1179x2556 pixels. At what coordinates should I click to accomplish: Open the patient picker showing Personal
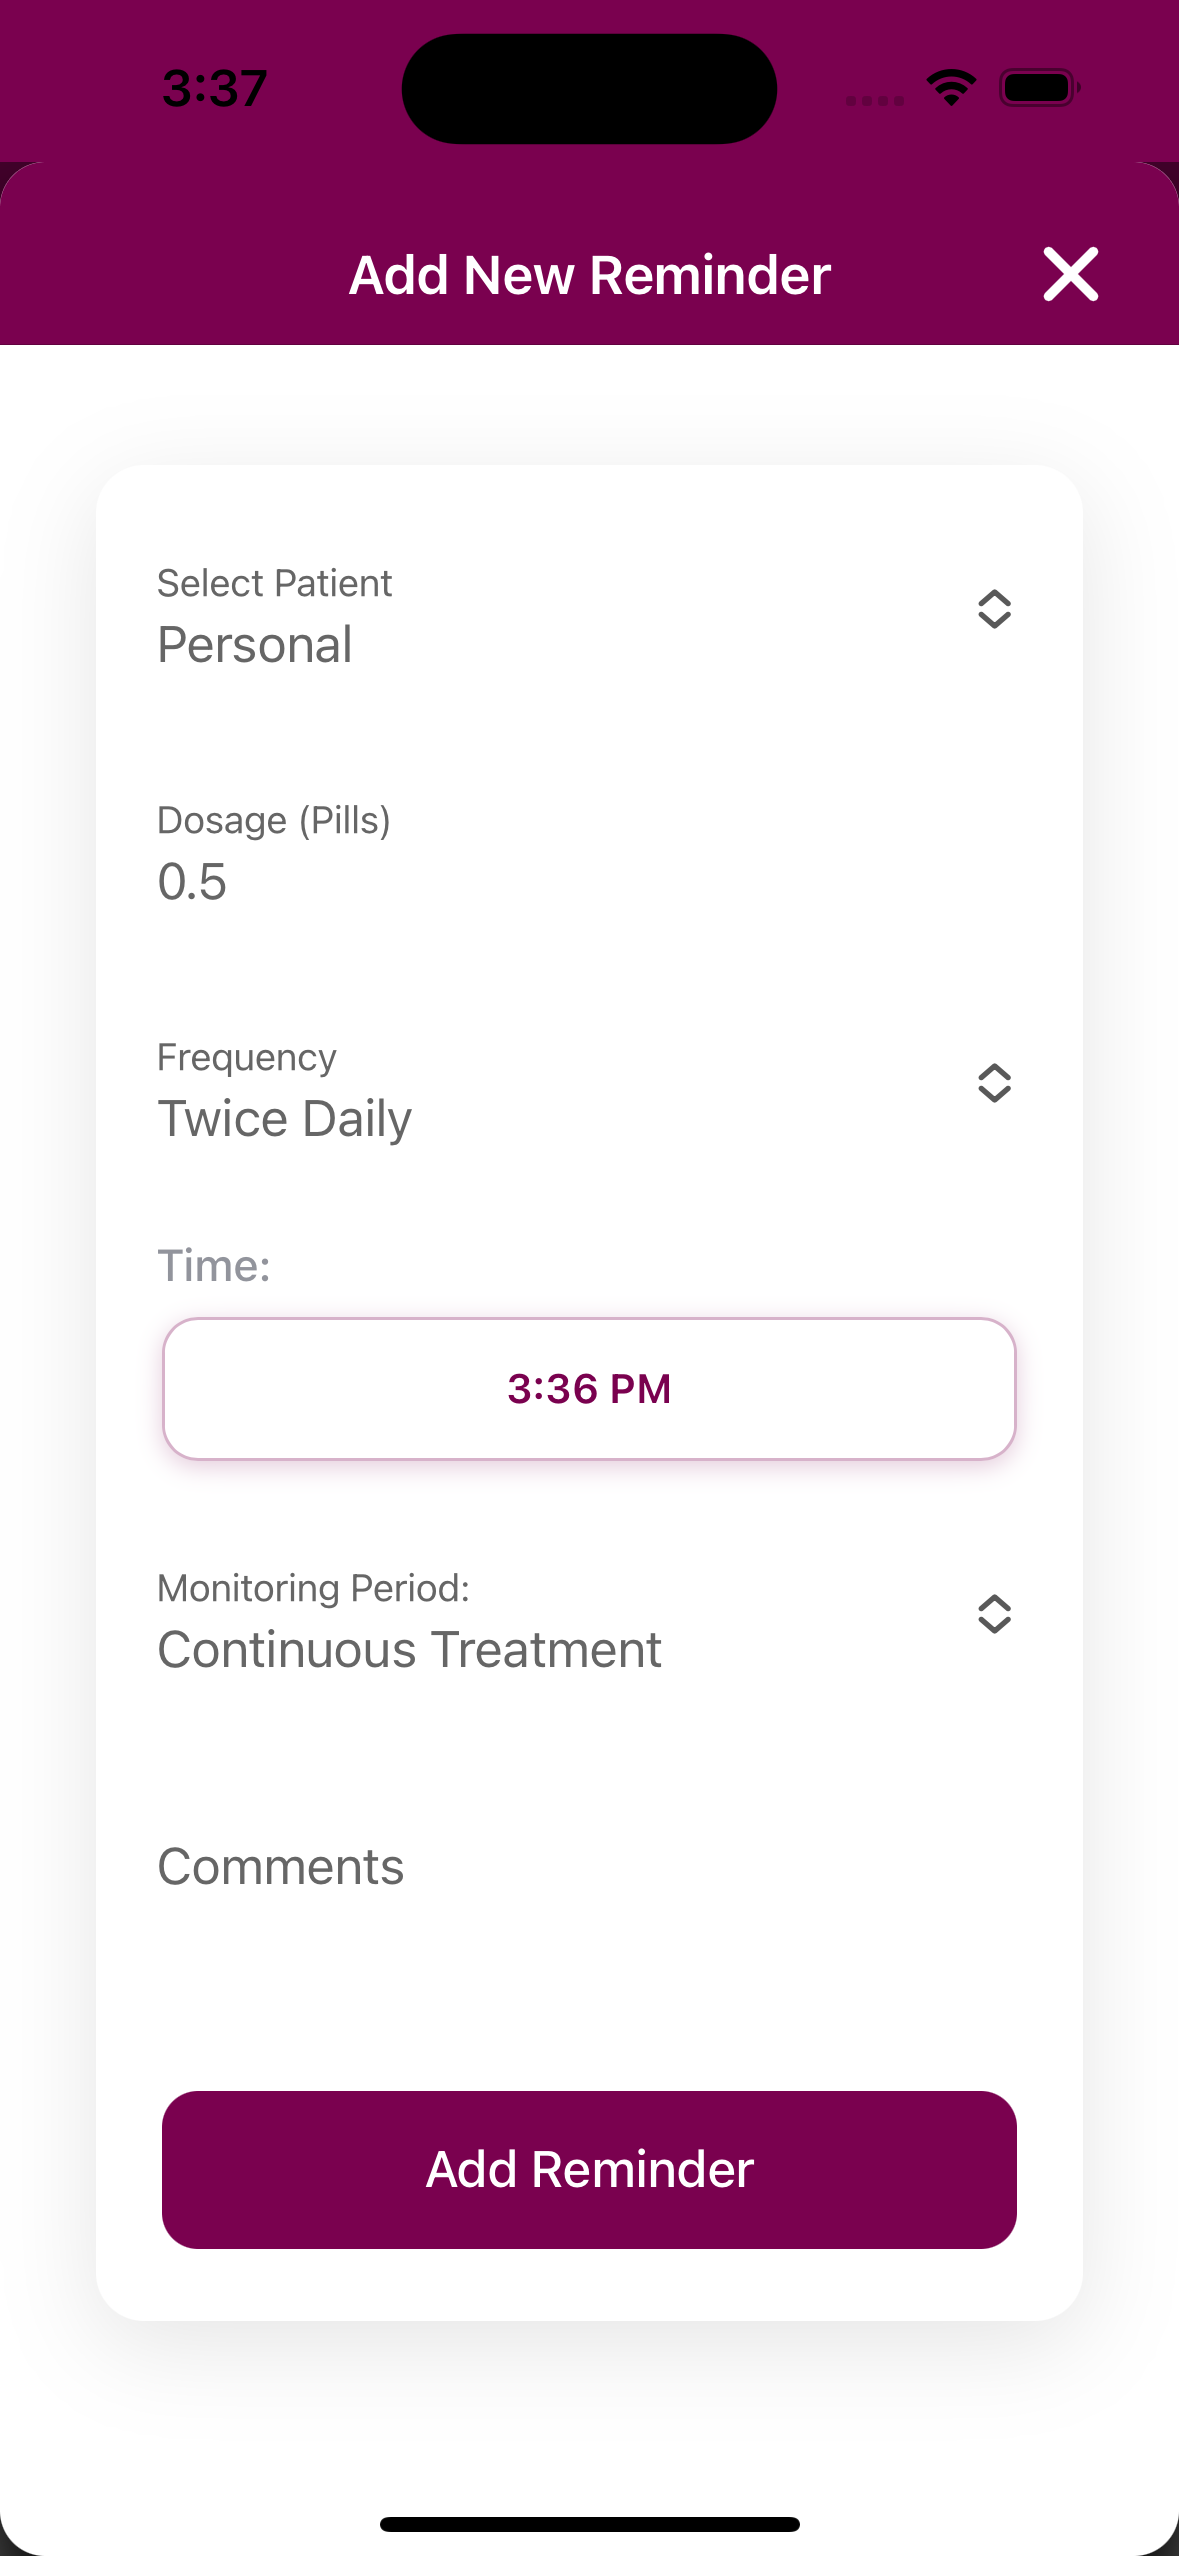[x=255, y=645]
